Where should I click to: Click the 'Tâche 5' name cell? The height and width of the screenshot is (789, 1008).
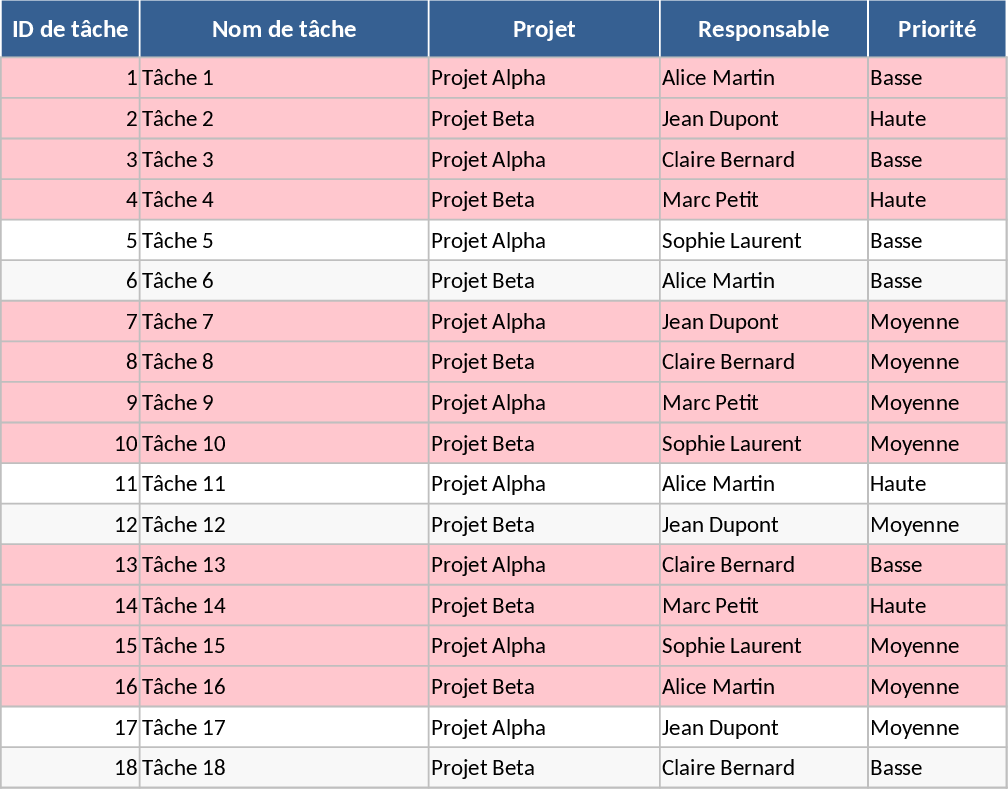coord(284,241)
